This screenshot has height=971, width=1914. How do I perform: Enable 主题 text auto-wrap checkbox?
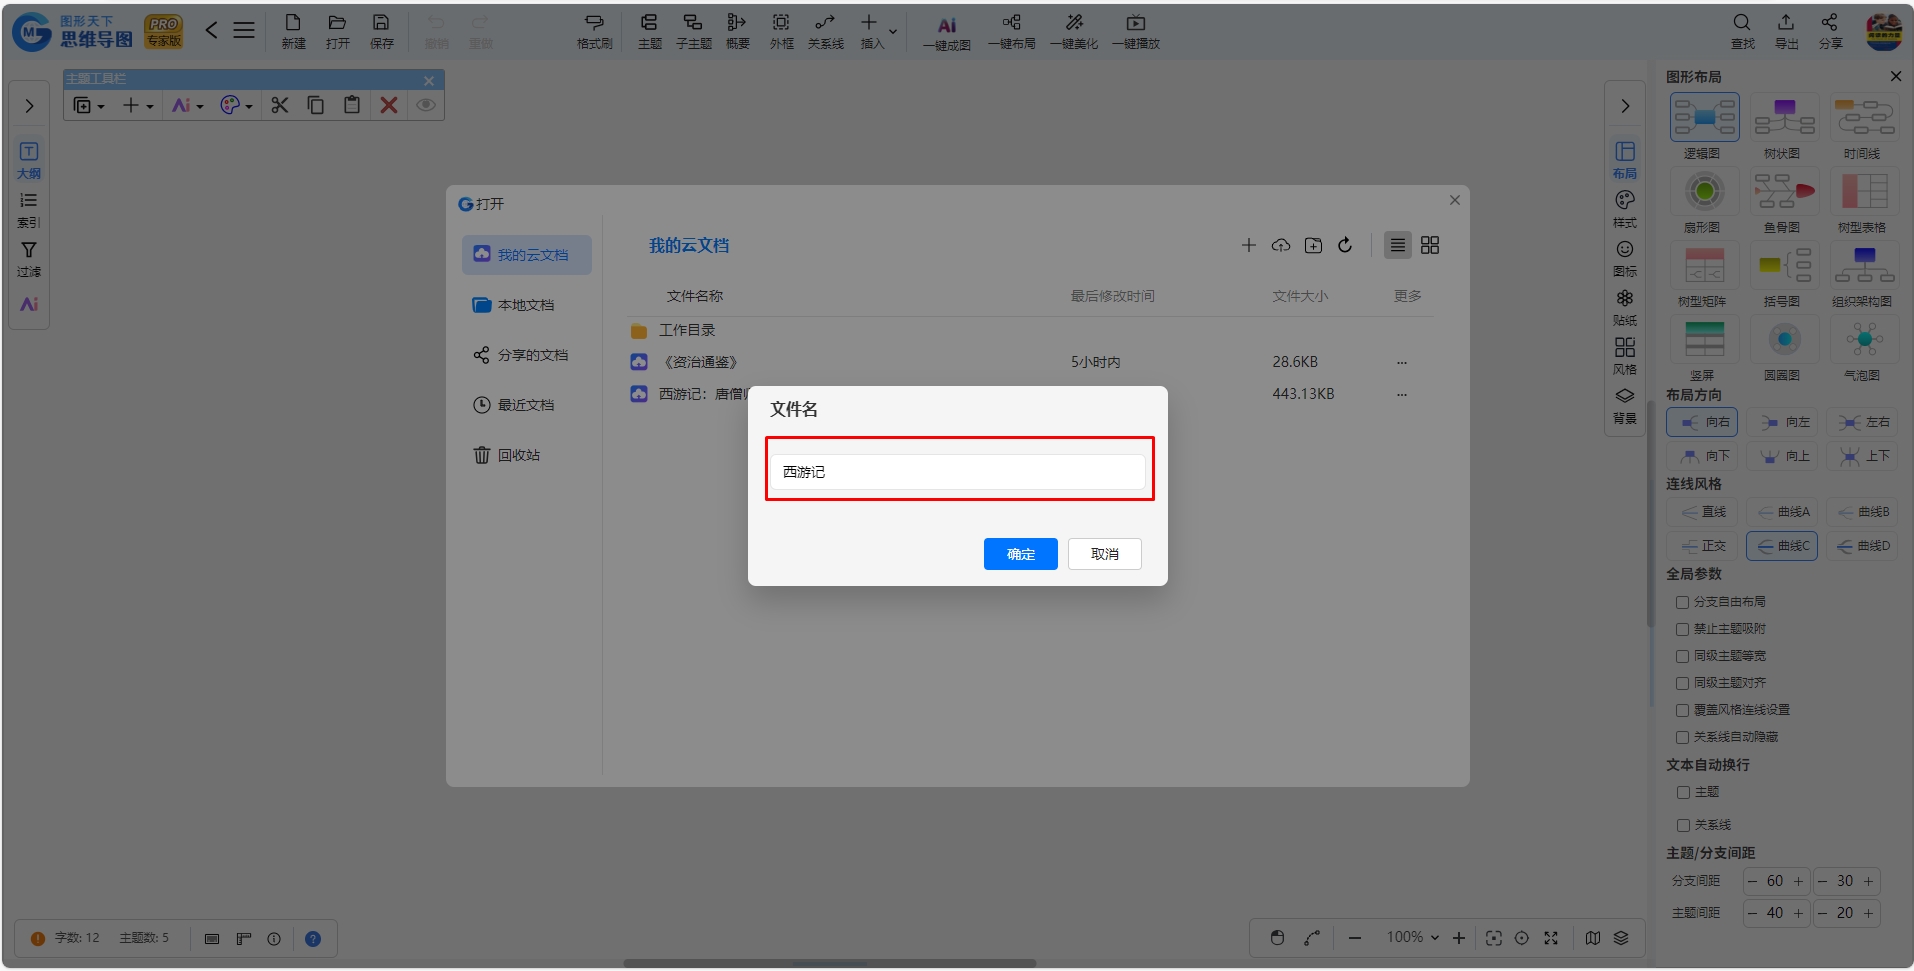tap(1683, 792)
